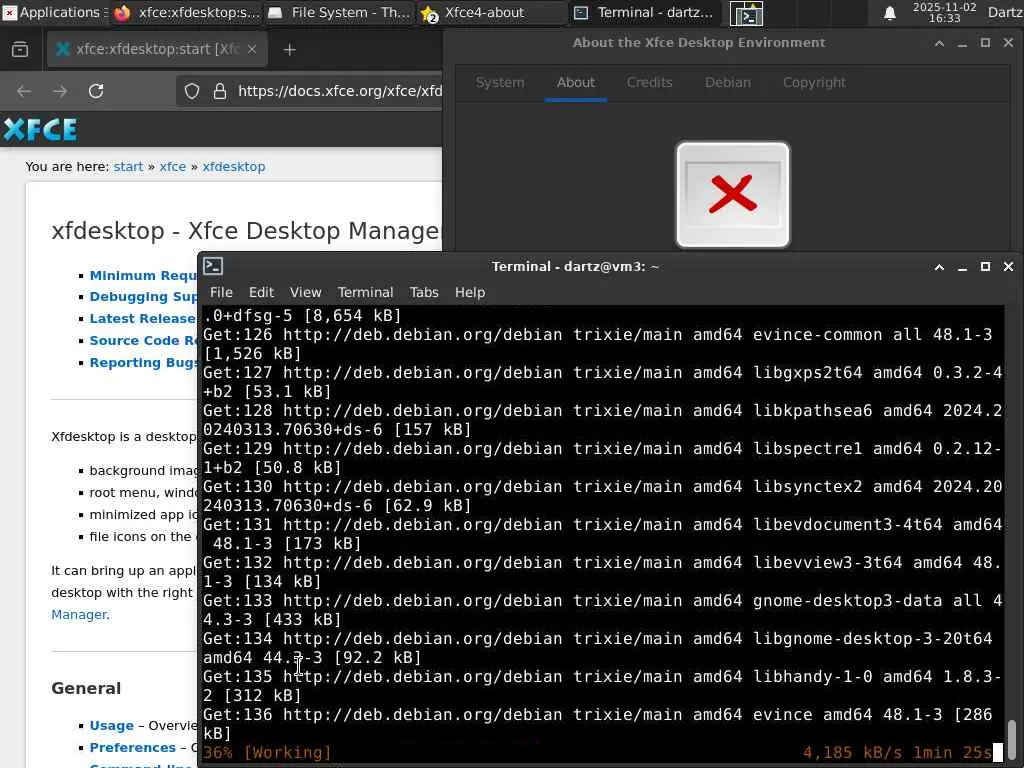Open the Debugging Support link
Screen dimensions: 1024x768
pos(143,296)
